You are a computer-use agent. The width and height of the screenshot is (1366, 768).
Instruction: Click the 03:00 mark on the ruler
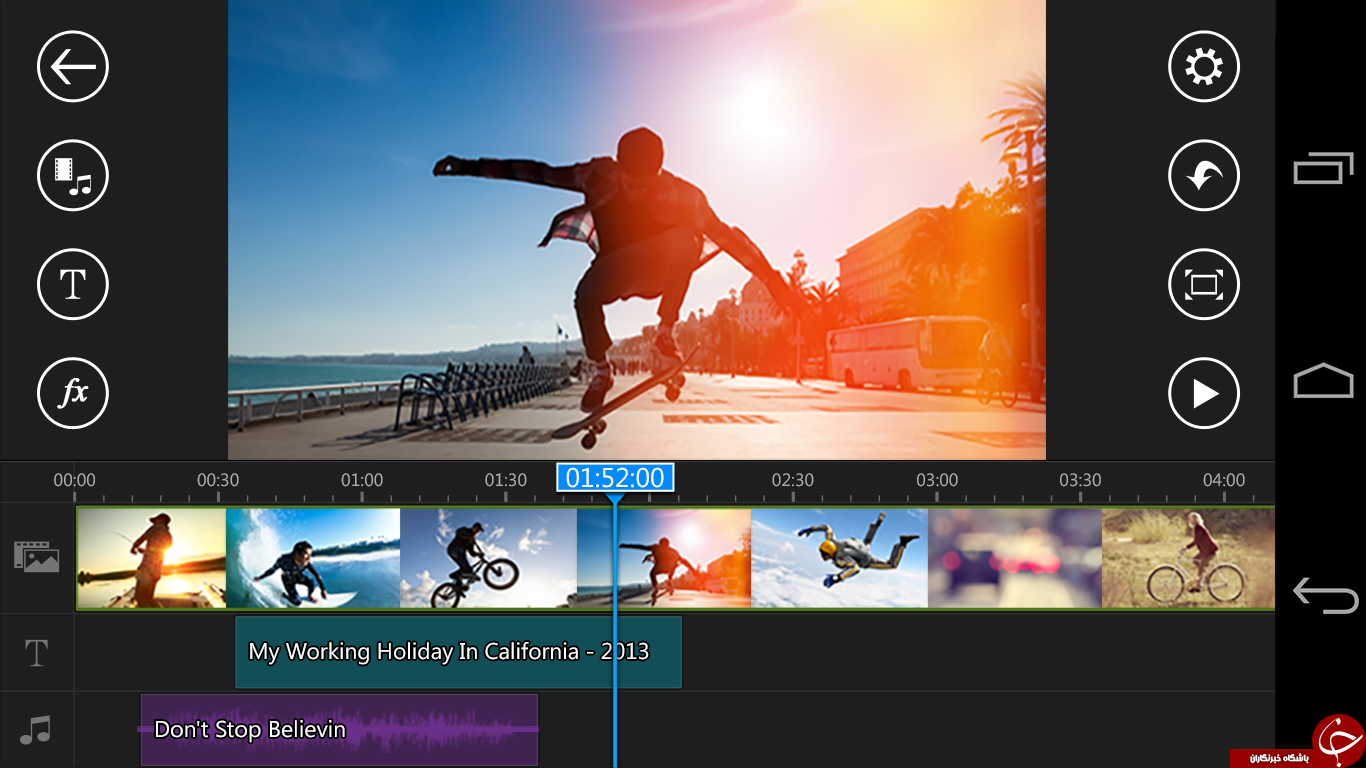(x=937, y=481)
